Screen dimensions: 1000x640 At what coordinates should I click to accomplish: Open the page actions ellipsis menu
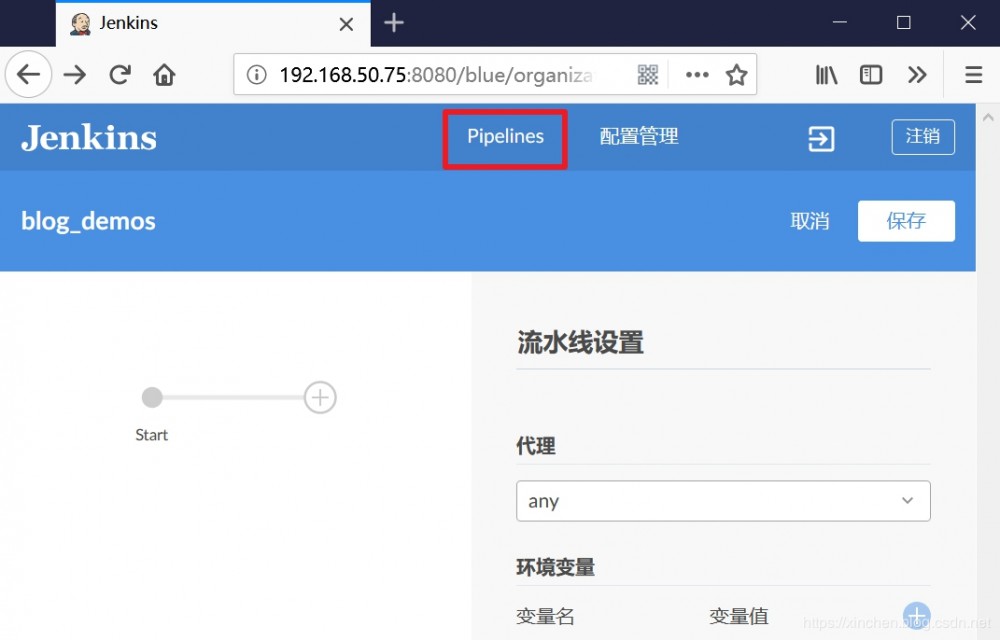pos(697,74)
